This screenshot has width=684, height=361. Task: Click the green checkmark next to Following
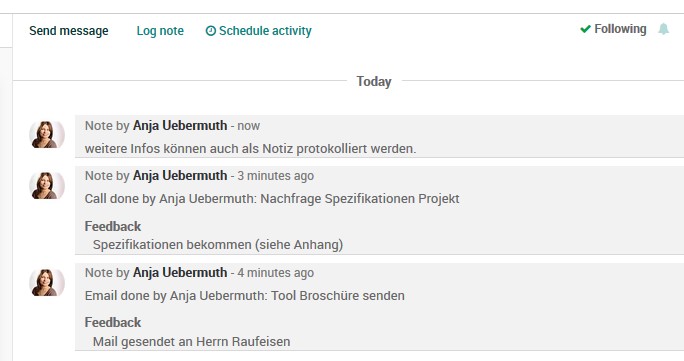(585, 29)
